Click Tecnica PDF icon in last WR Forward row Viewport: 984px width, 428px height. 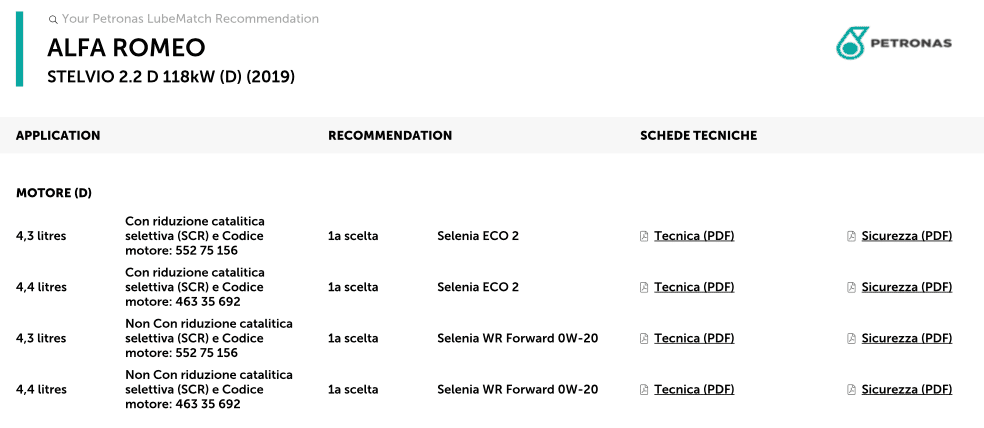tap(644, 389)
